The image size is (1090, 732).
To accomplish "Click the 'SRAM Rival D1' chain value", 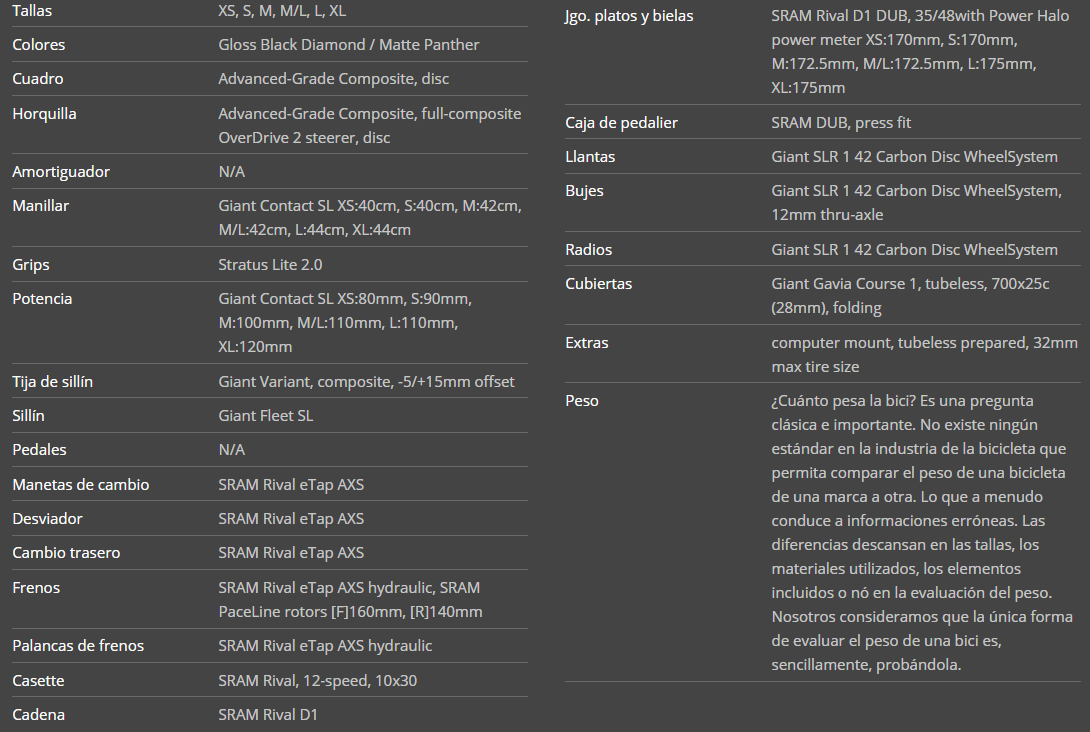I will click(267, 715).
